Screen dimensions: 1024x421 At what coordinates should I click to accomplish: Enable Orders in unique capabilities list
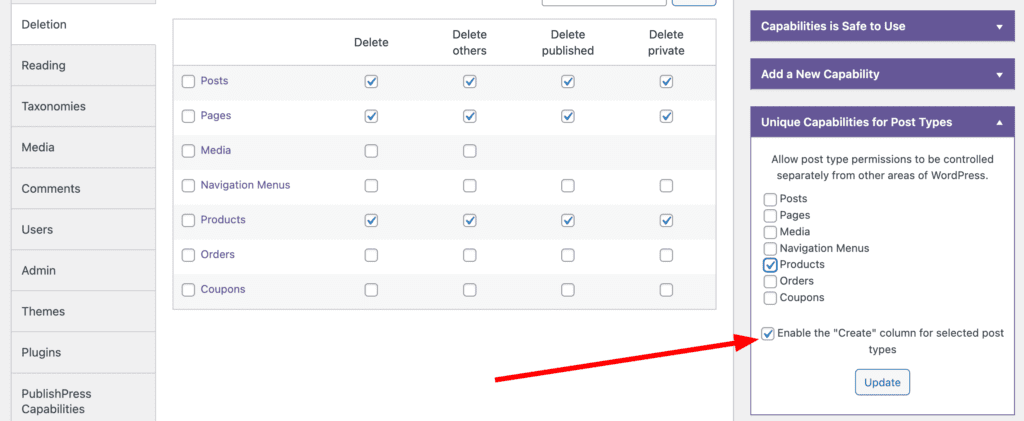[770, 281]
